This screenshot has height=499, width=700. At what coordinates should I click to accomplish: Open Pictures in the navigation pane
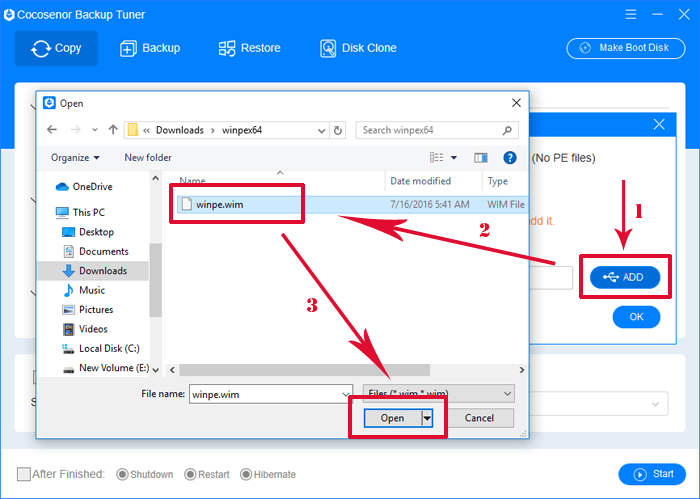[x=88, y=309]
